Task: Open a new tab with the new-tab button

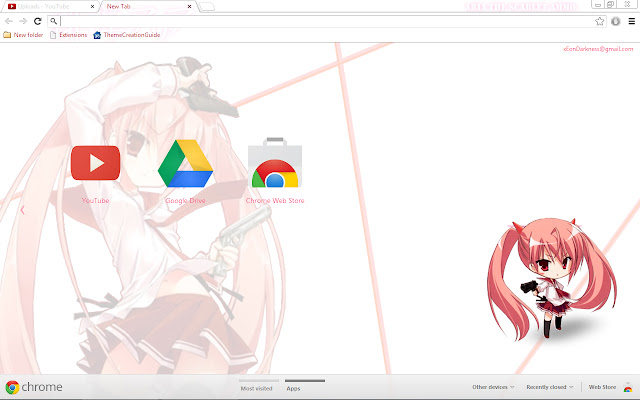Action: coord(207,7)
